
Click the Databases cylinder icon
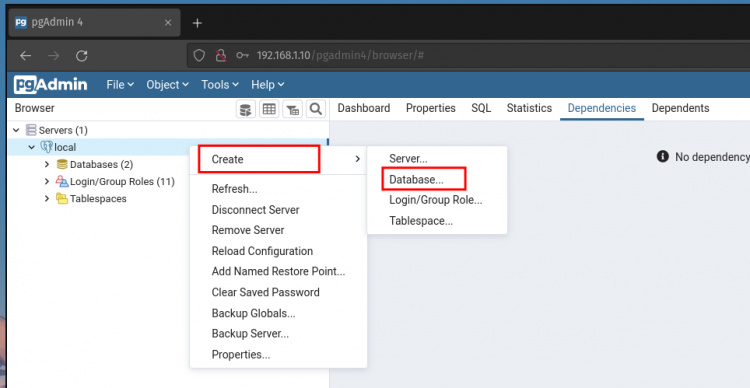click(62, 165)
